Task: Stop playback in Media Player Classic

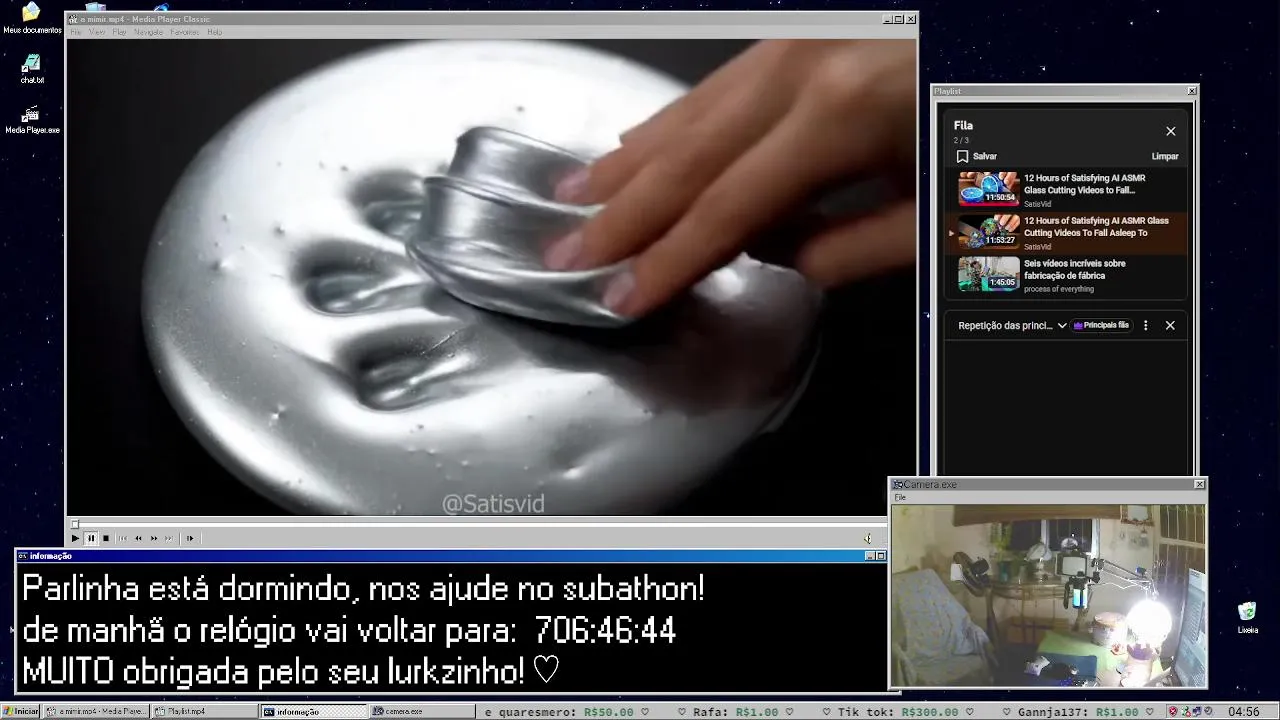Action: [x=106, y=538]
